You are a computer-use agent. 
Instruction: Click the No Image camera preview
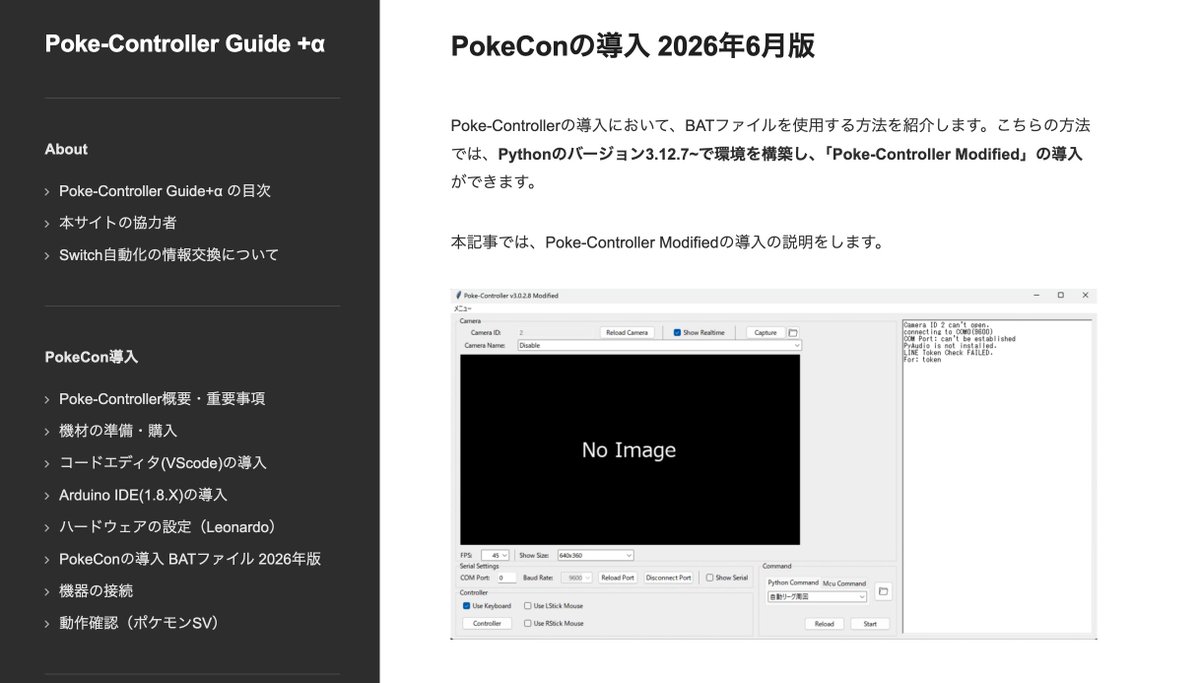coord(630,450)
